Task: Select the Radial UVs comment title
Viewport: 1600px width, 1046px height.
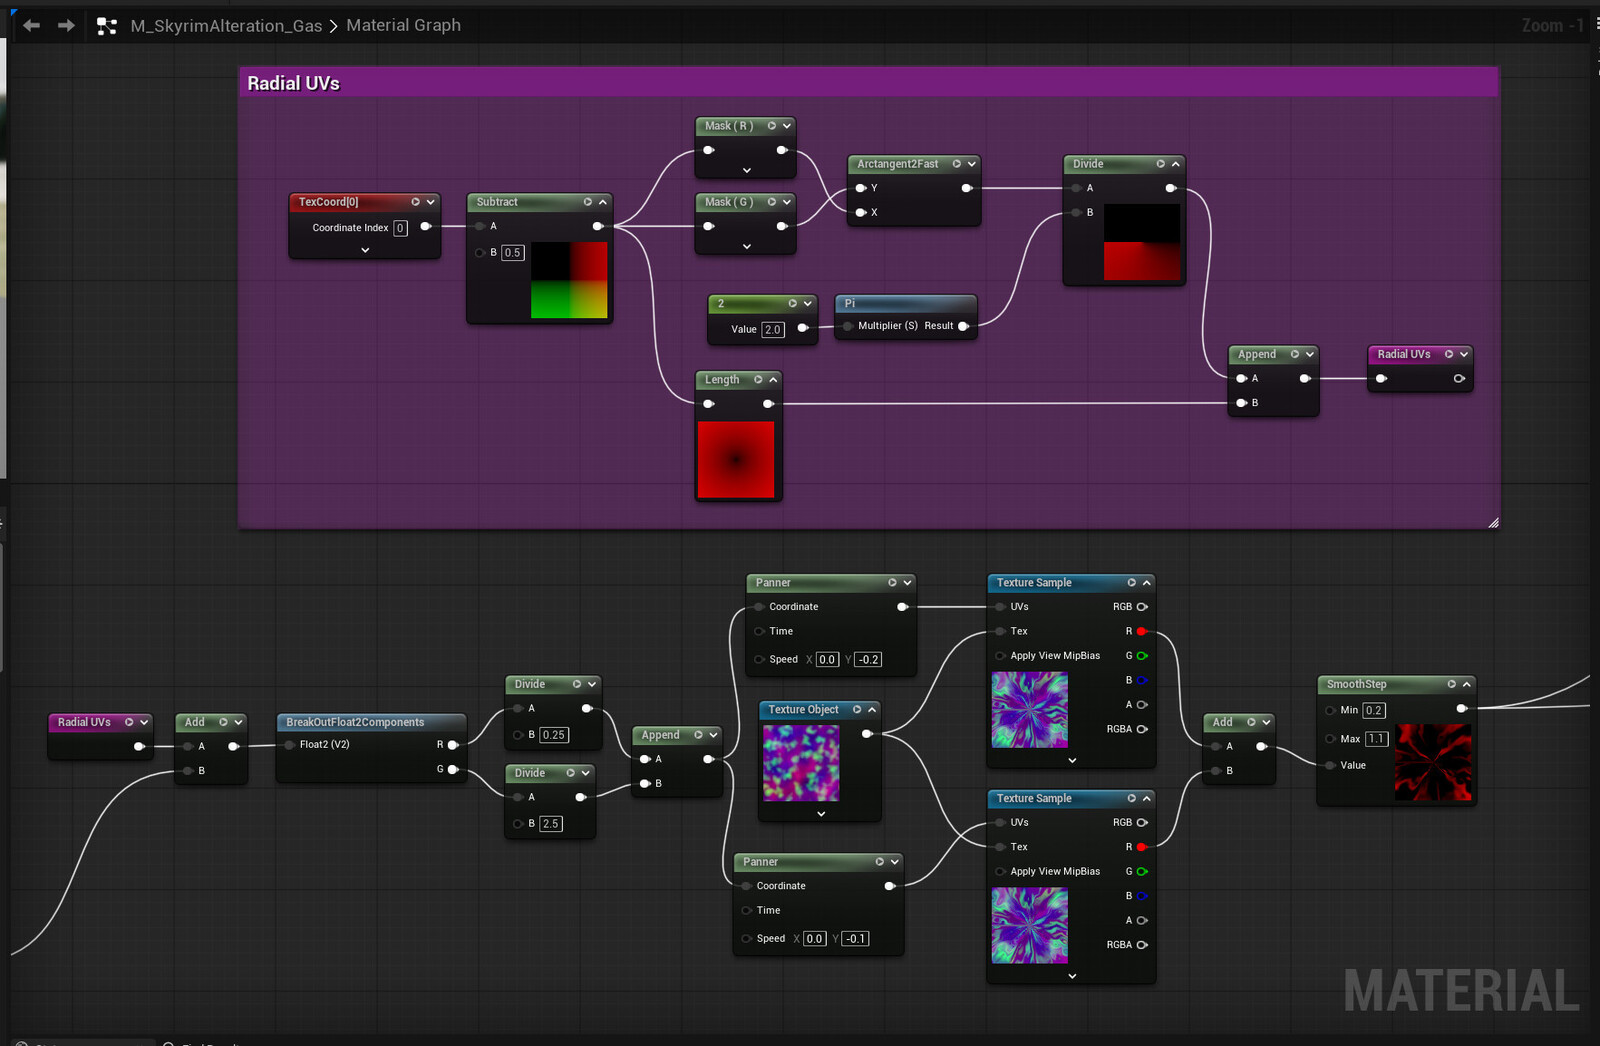Action: coord(293,83)
